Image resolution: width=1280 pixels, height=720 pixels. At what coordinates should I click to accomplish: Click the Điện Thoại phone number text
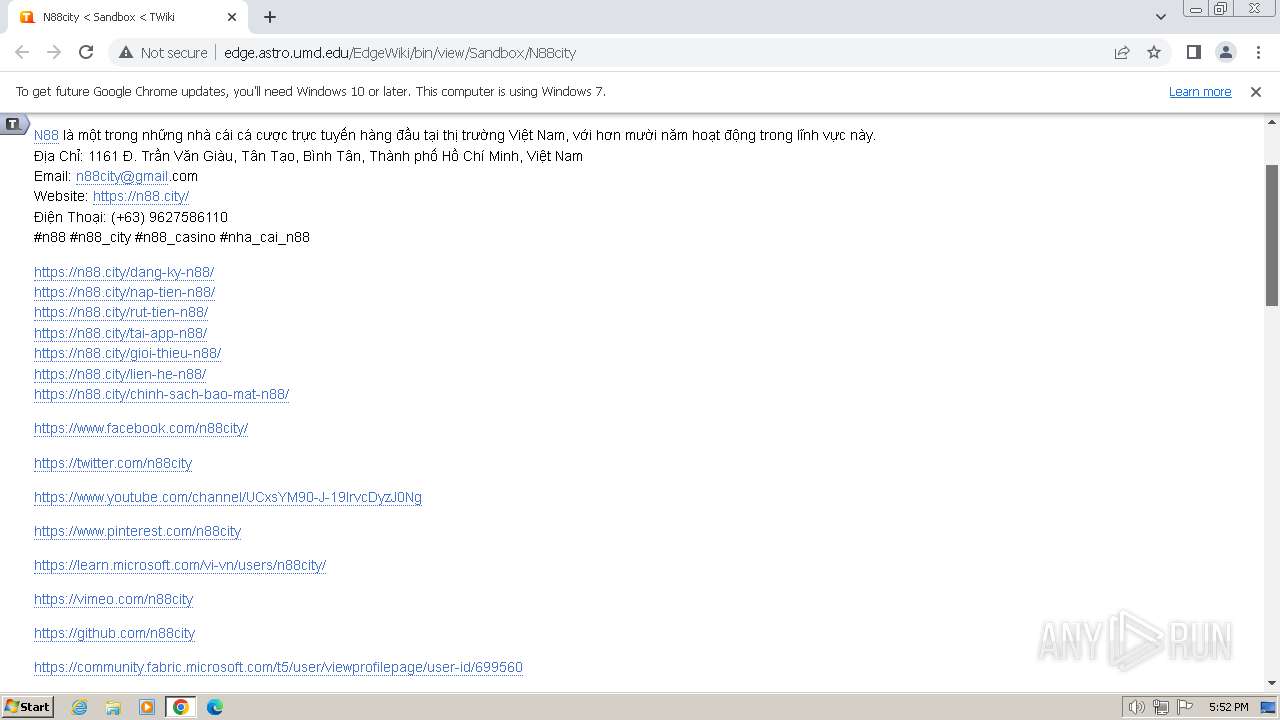point(131,217)
